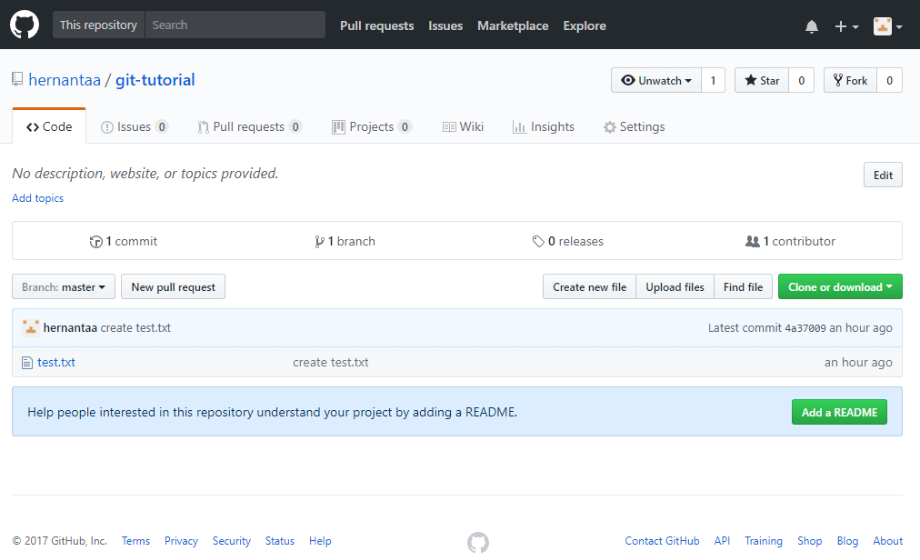Open commit hash 4a37009
Viewport: 920px width, 560px height.
tap(805, 328)
